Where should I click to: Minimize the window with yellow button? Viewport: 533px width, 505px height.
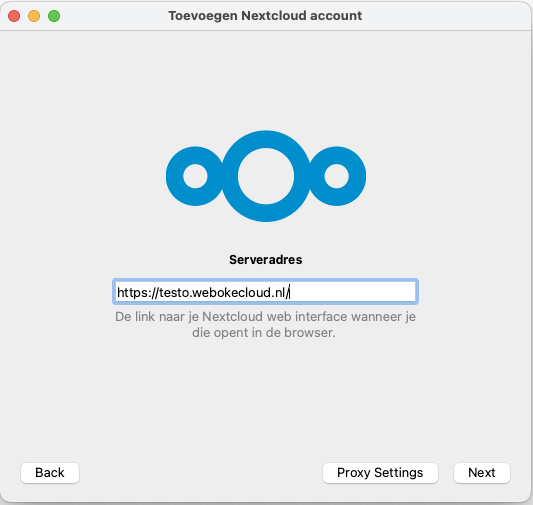click(34, 16)
